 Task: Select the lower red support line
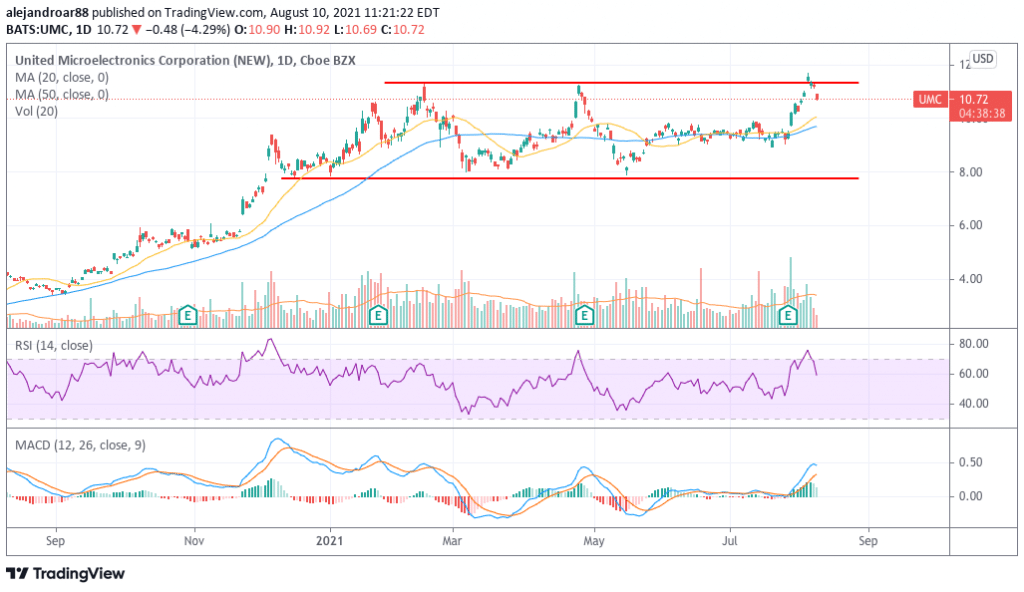pyautogui.click(x=569, y=178)
